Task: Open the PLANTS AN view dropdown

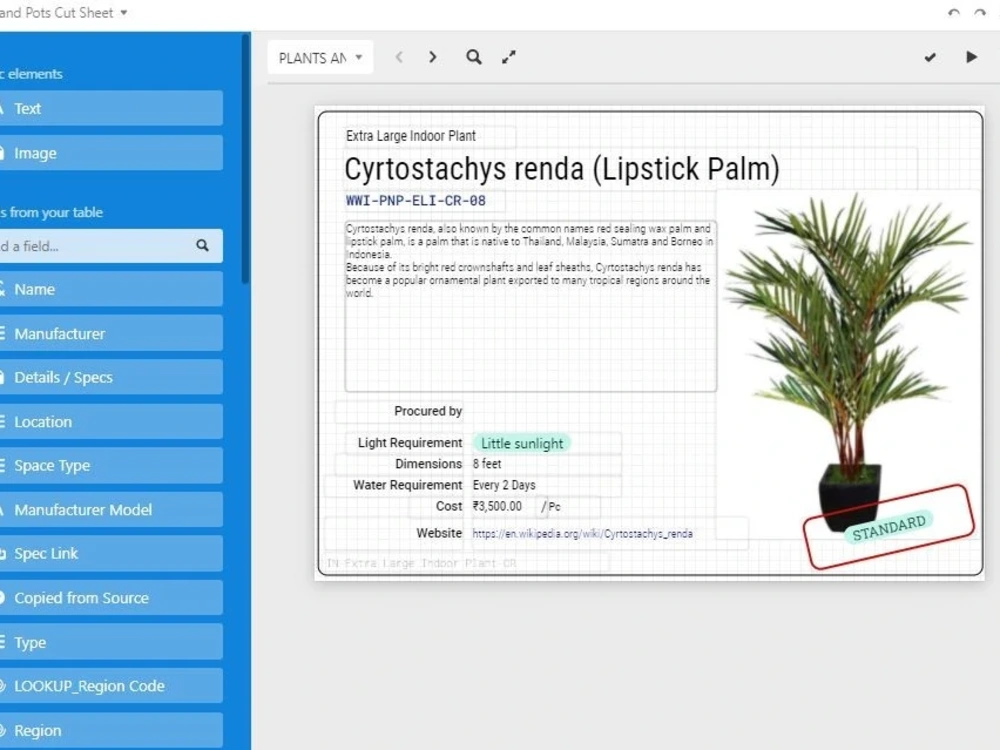Action: click(x=320, y=58)
